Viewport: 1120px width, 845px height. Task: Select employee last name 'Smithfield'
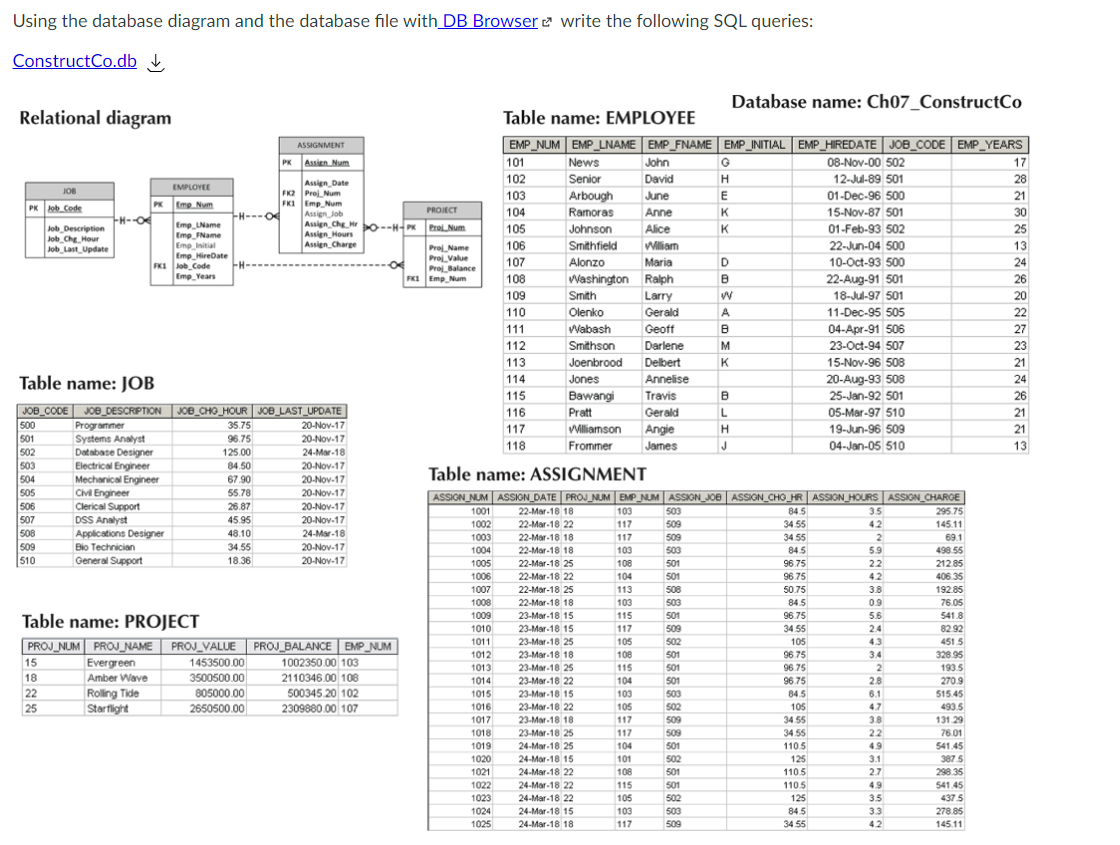[x=593, y=246]
